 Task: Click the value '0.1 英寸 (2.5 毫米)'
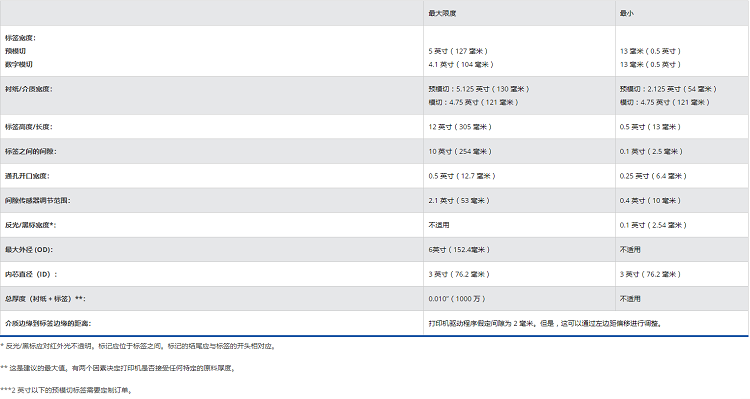coord(651,152)
